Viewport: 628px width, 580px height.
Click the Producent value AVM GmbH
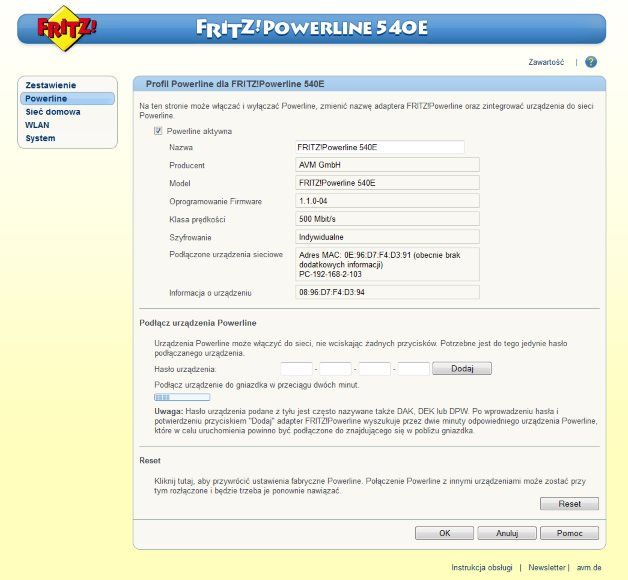(x=387, y=165)
